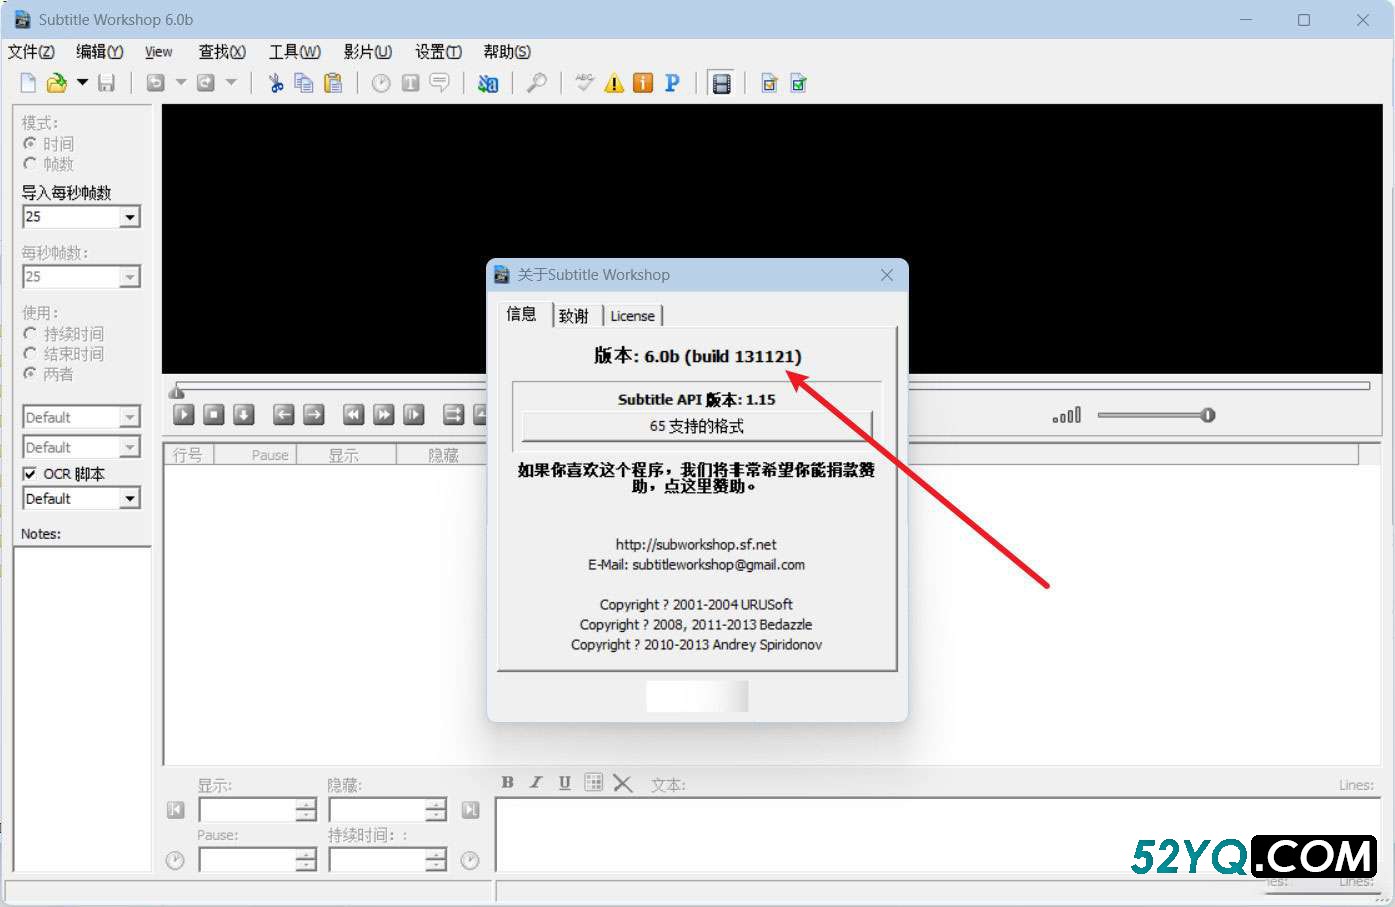
Task: Click the Undo toolbar icon
Action: click(x=156, y=83)
